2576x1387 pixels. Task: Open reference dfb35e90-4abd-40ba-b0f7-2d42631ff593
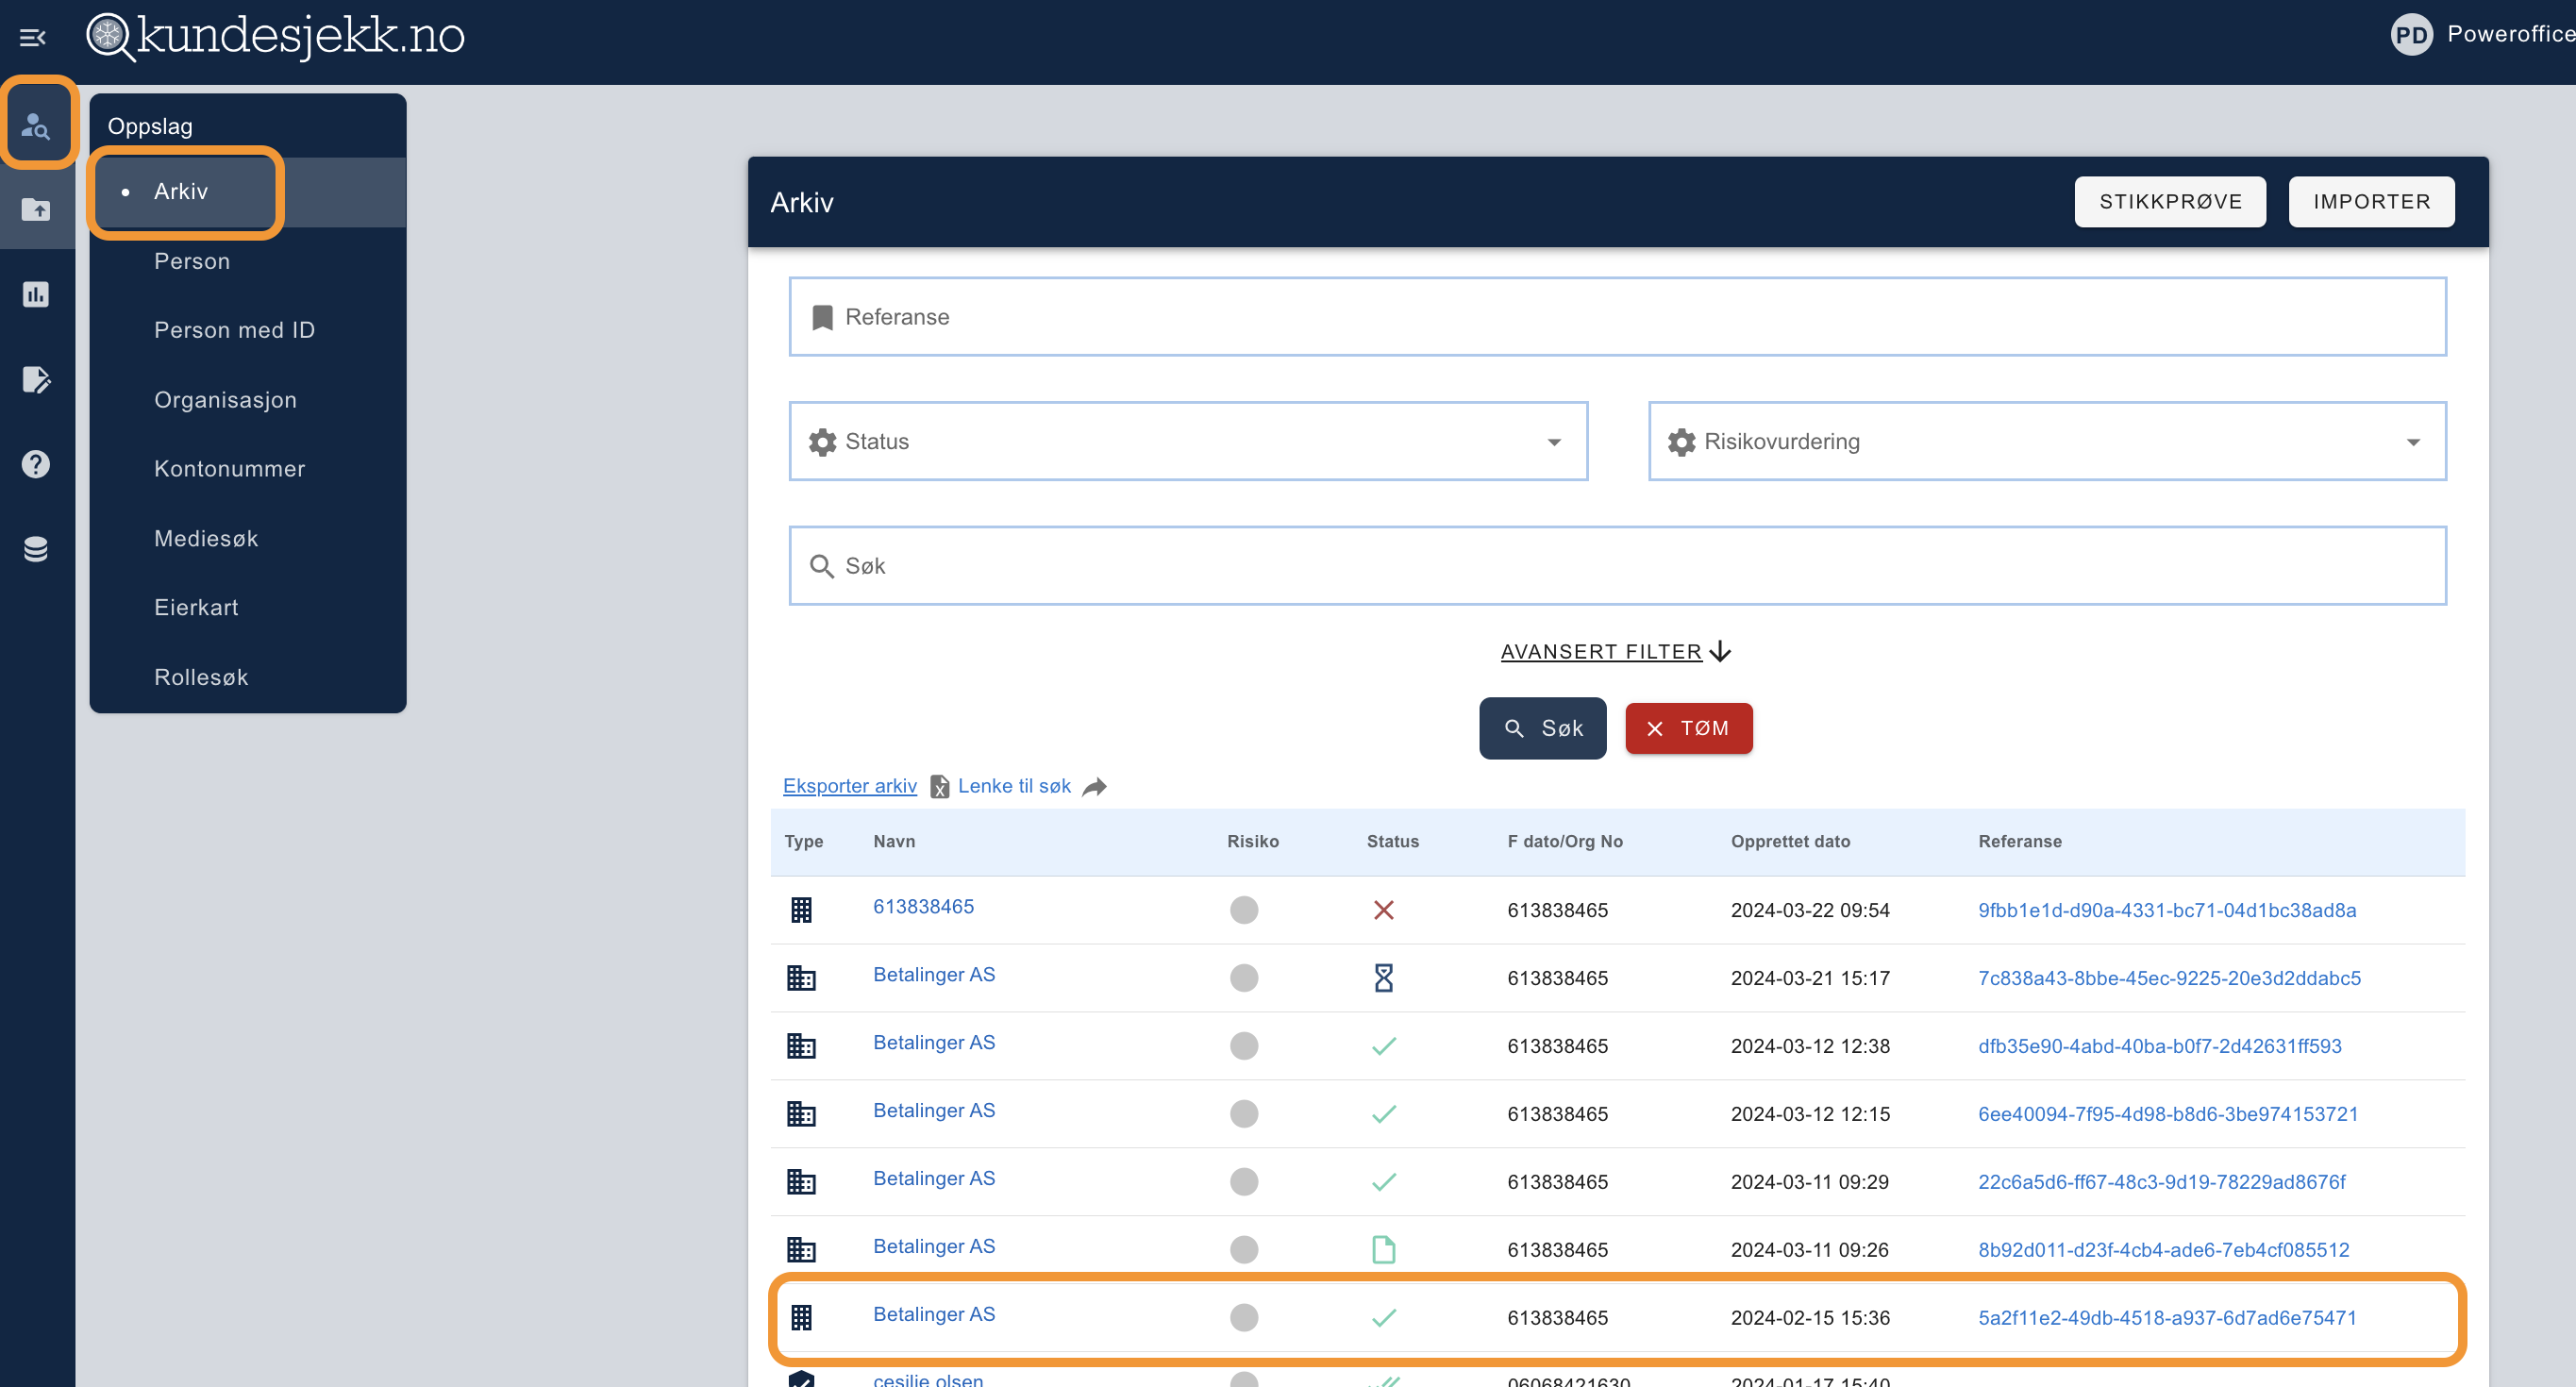coord(2160,1046)
